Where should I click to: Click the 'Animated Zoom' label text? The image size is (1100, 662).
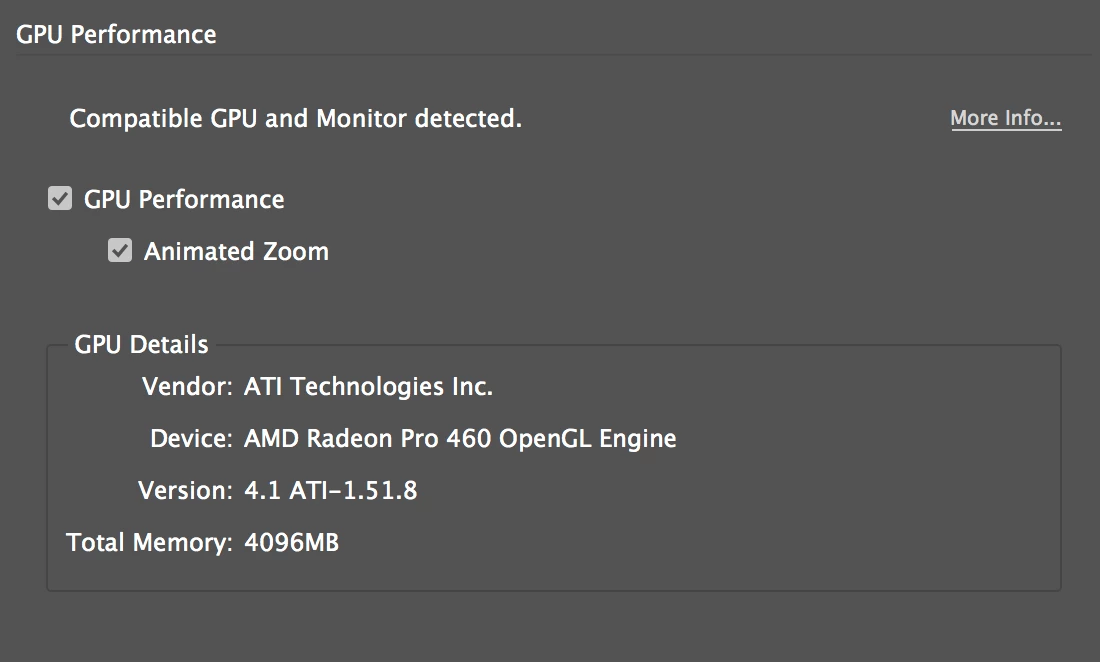tap(236, 251)
